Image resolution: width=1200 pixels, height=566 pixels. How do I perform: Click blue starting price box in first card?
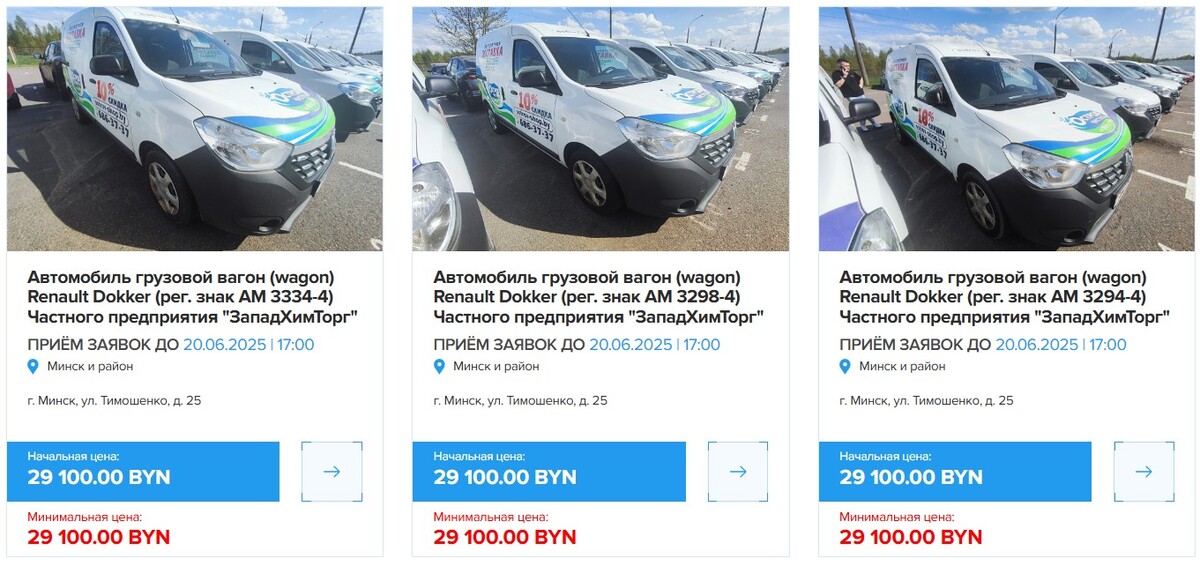(143, 471)
